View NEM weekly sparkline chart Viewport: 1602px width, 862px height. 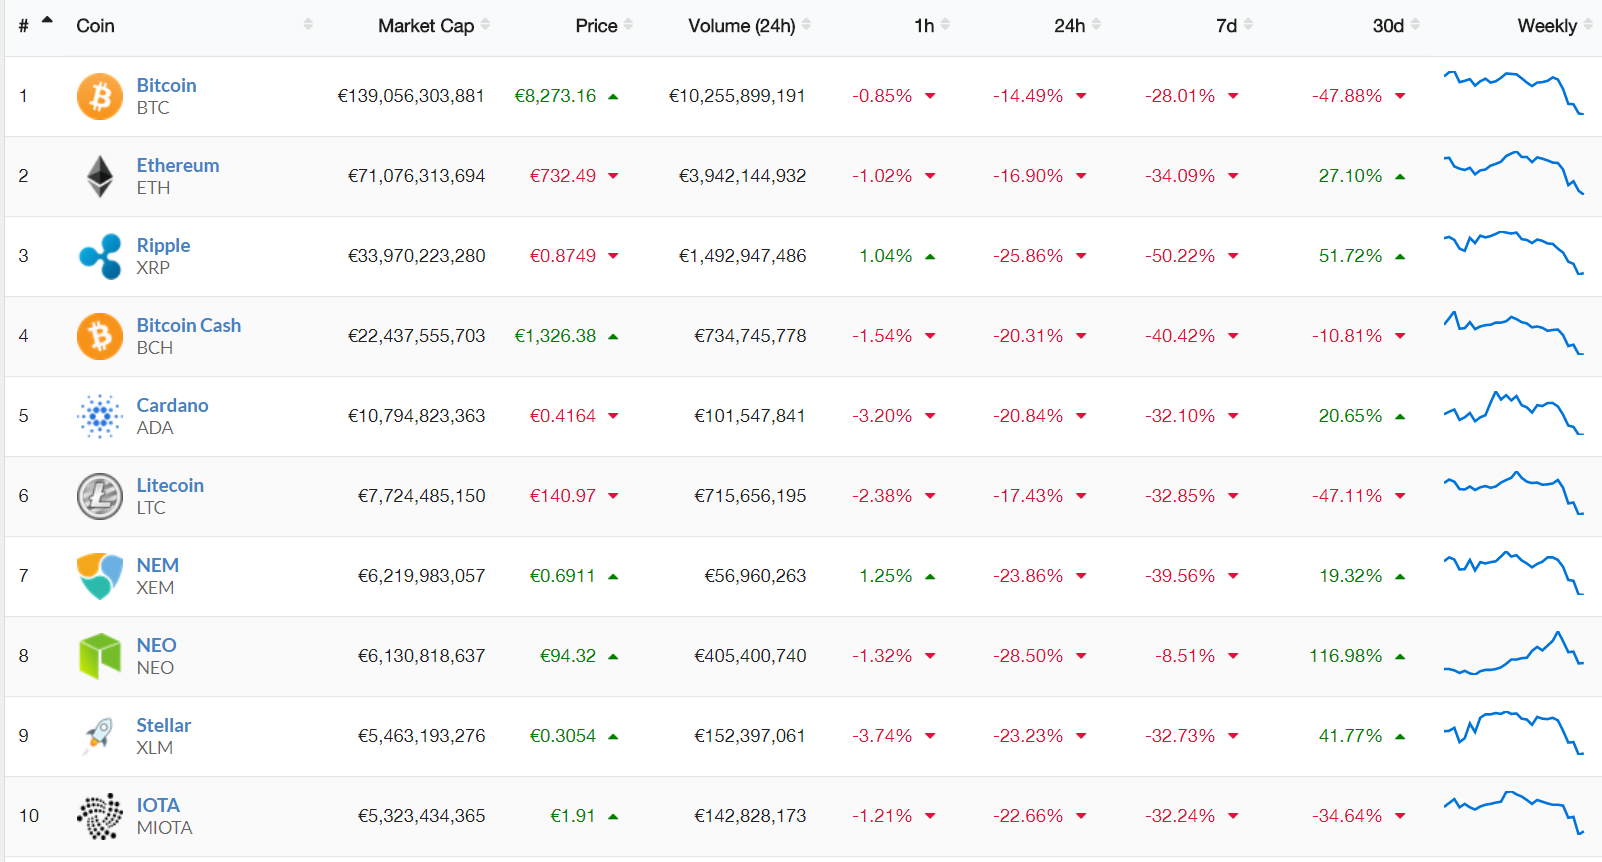[x=1513, y=572]
